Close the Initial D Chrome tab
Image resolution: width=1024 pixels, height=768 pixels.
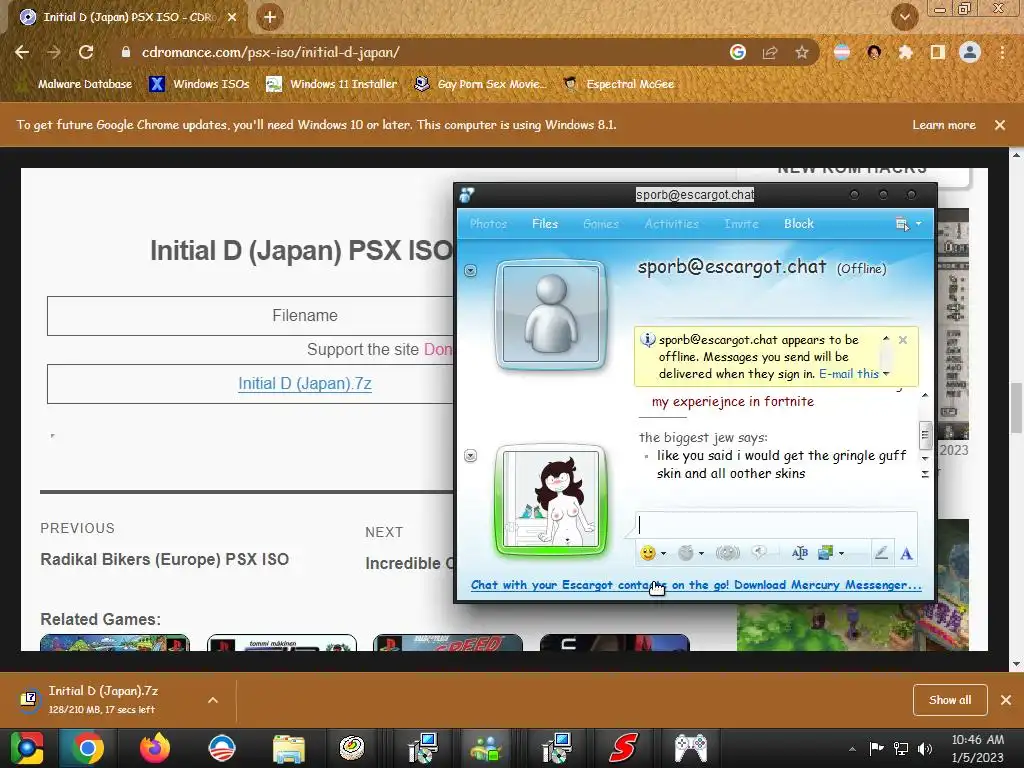(x=232, y=18)
